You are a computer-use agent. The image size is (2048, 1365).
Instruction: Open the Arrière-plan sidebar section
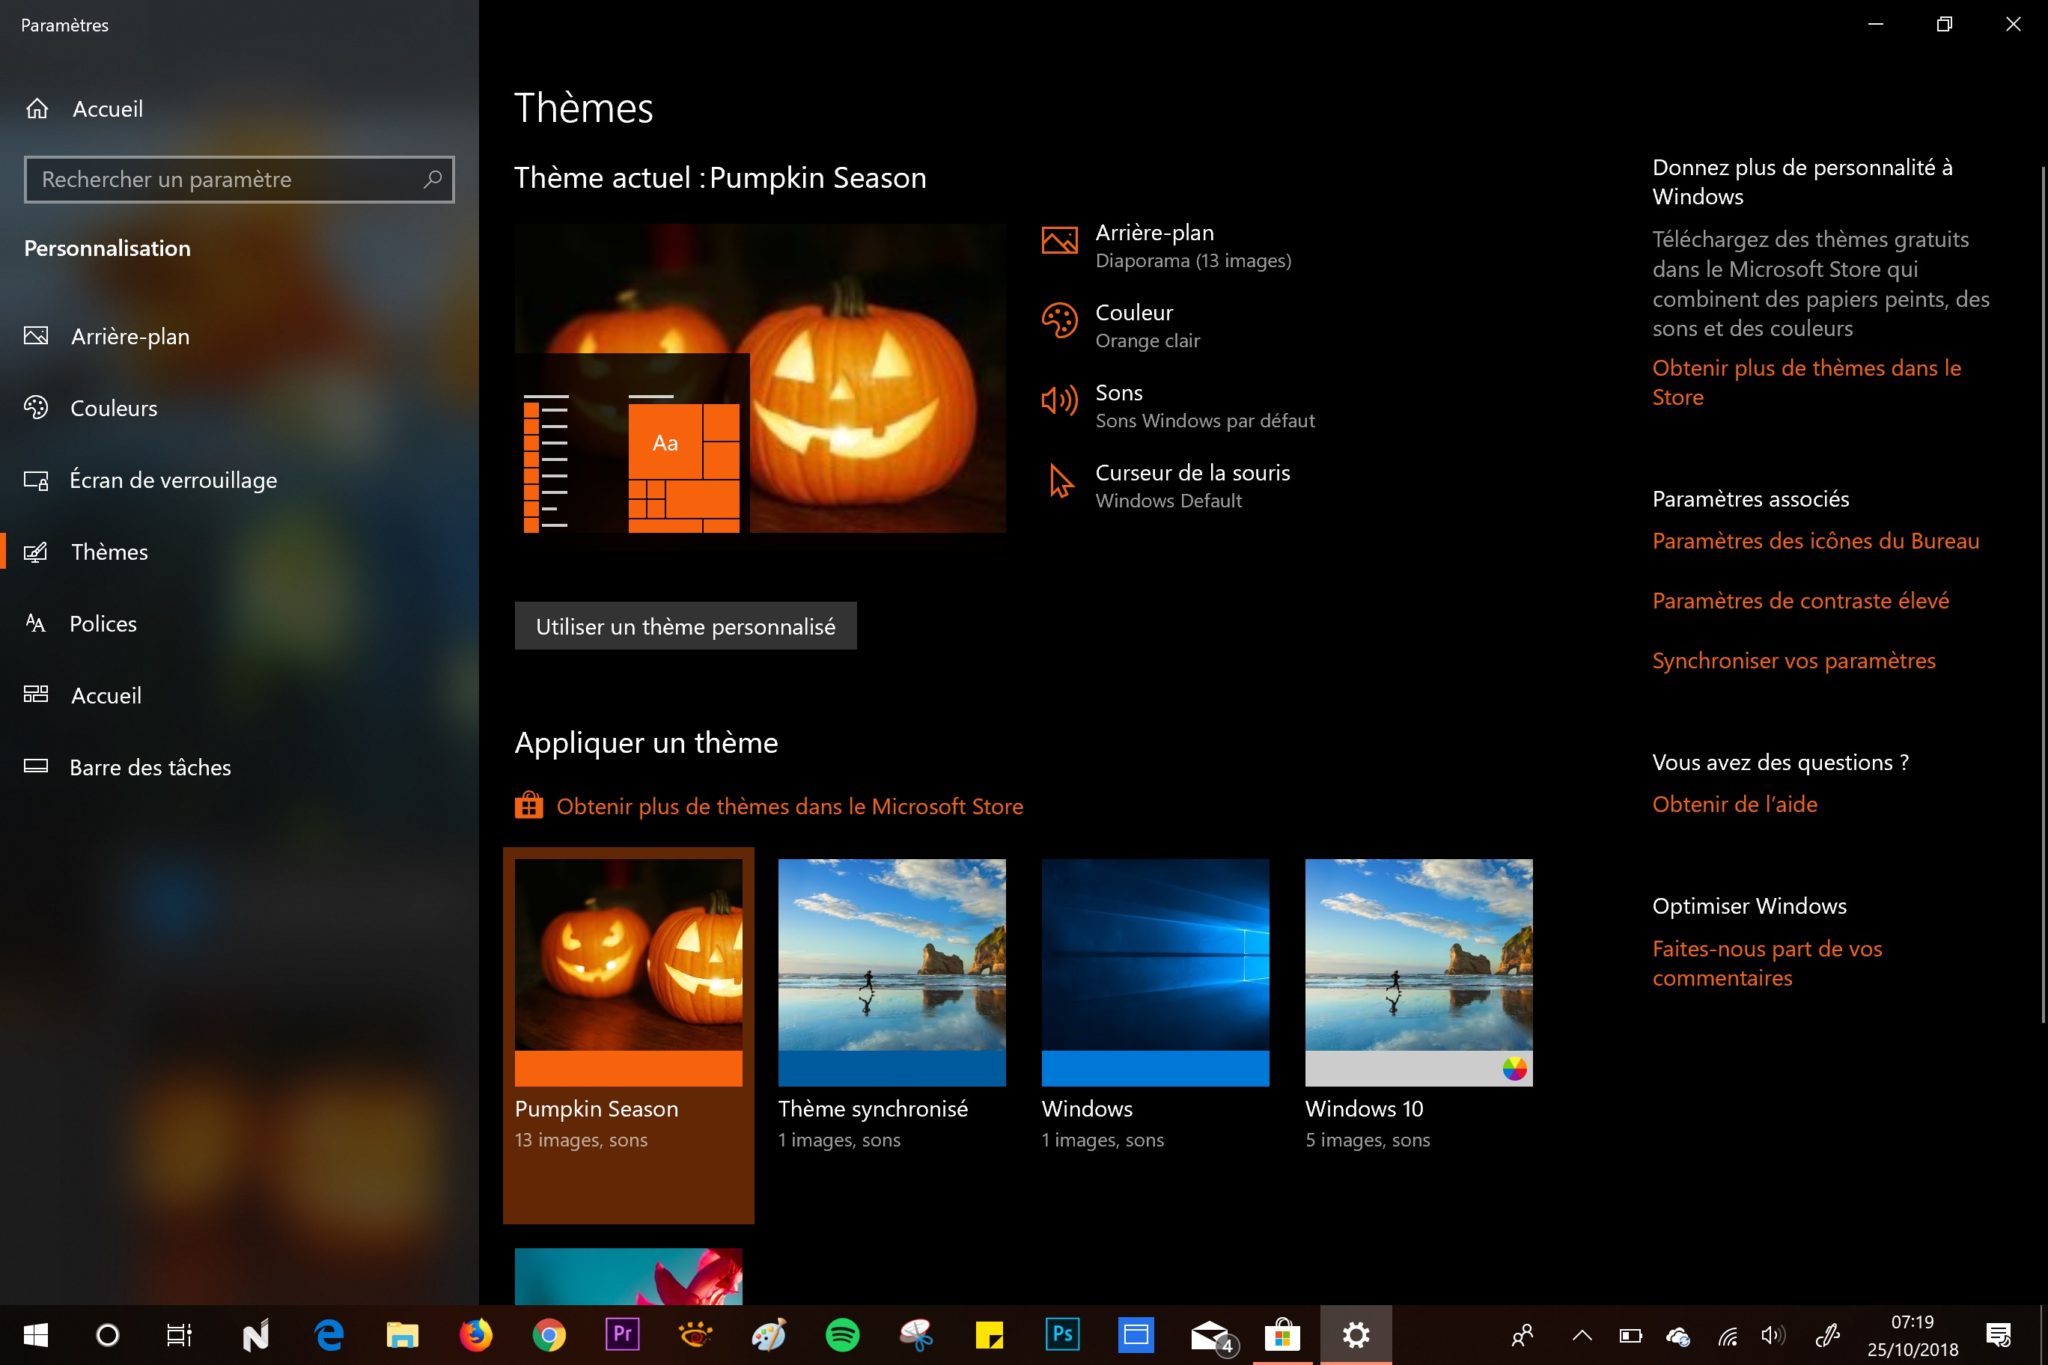click(x=107, y=336)
